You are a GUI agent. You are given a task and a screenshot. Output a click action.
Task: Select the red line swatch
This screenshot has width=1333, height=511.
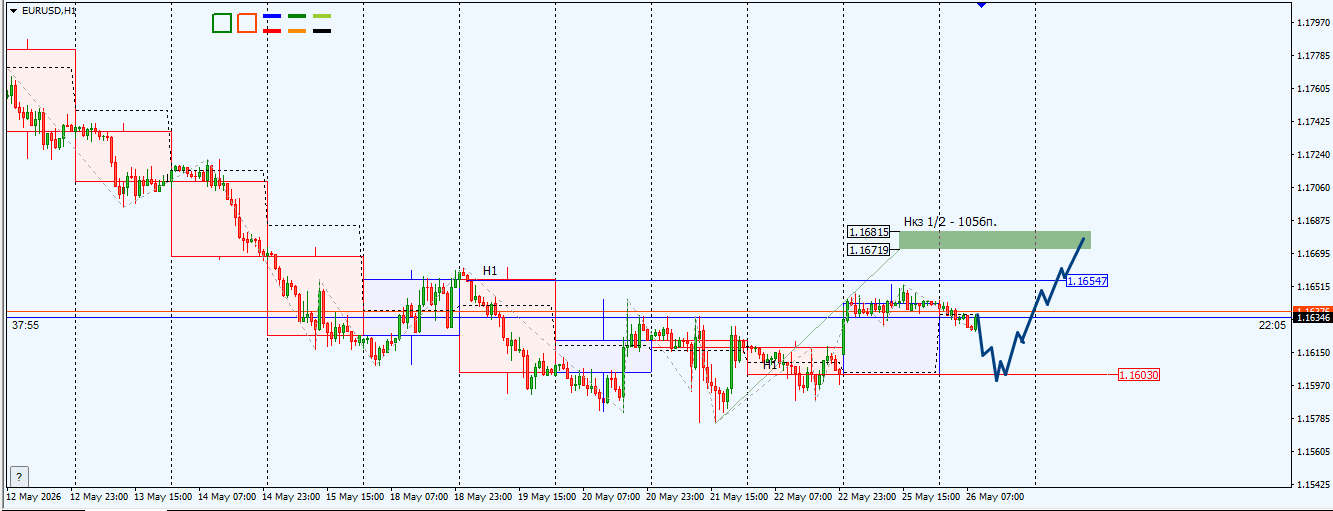click(x=271, y=31)
